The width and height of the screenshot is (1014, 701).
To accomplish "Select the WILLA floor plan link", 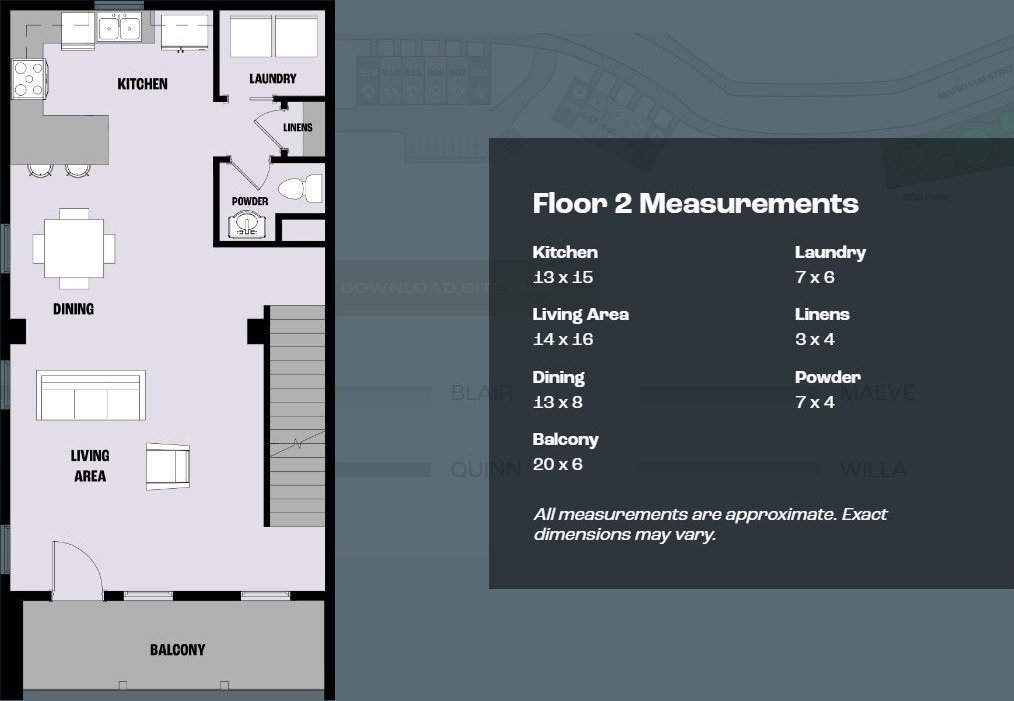I will (x=873, y=469).
